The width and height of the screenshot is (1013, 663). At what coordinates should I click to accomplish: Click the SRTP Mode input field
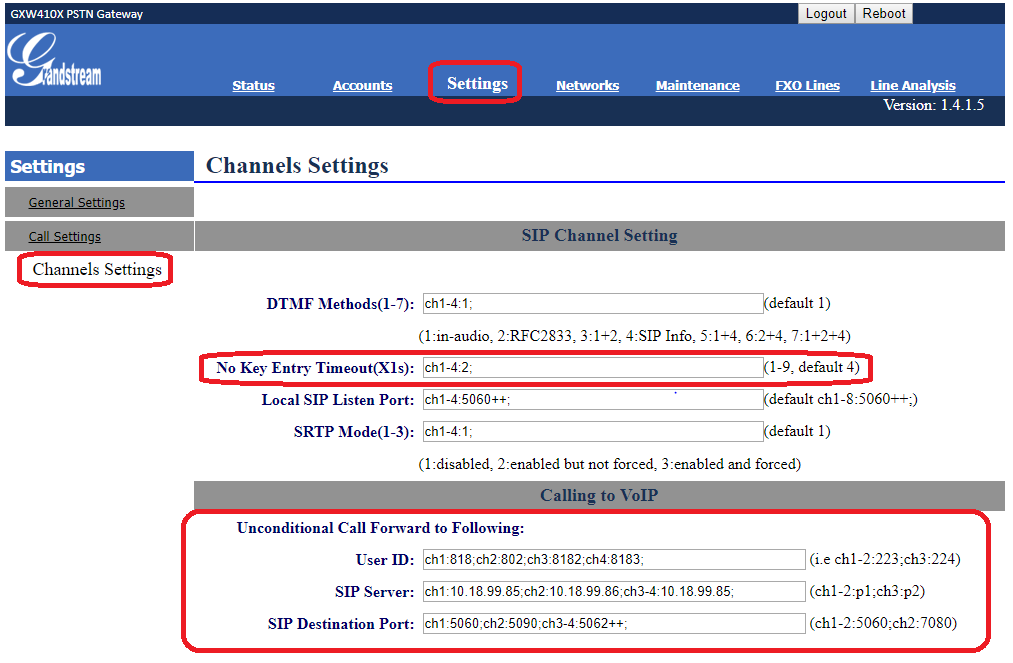[x=593, y=432]
